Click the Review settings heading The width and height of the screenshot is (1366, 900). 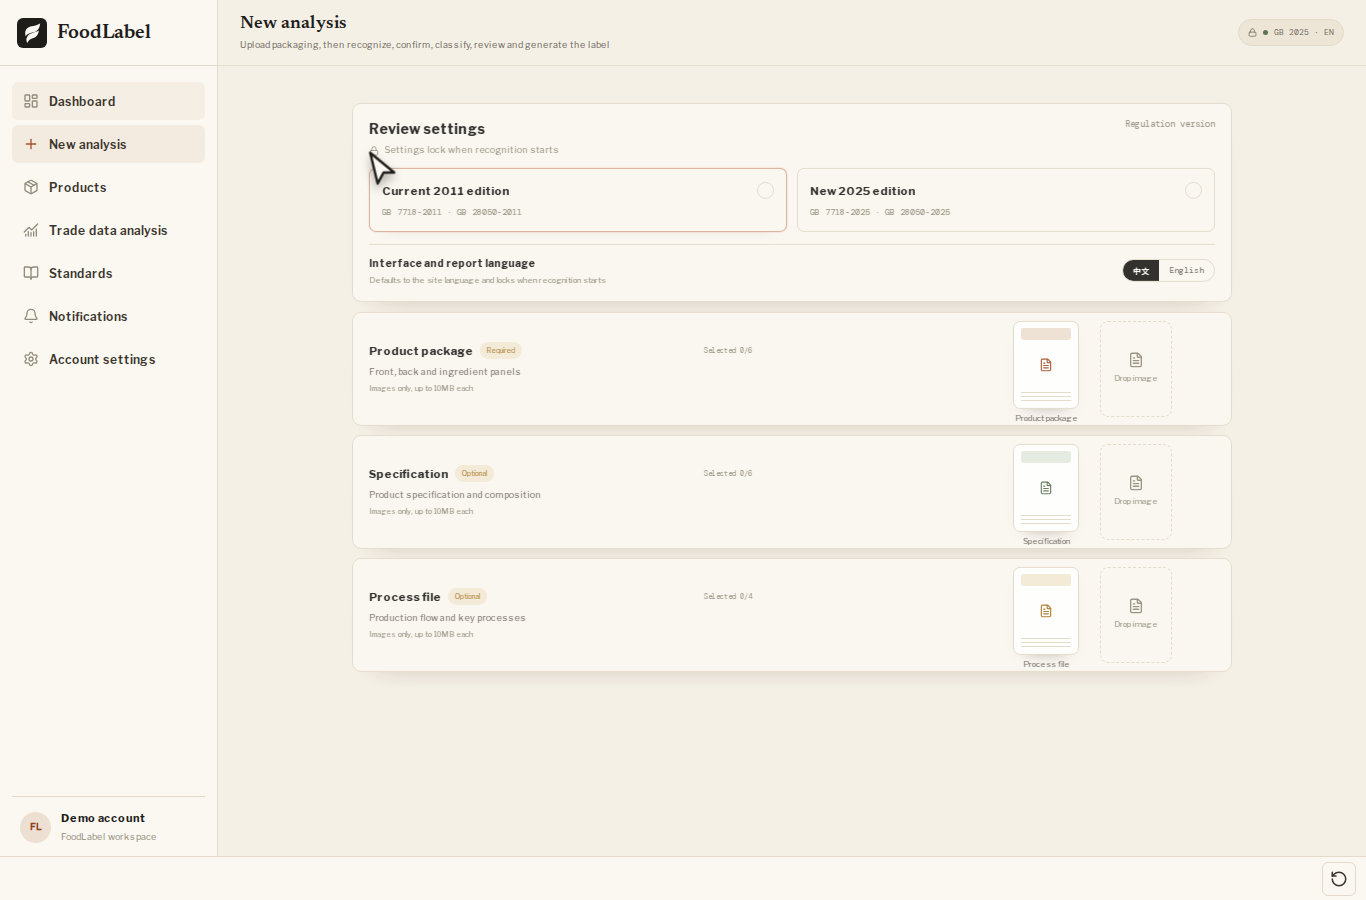(x=427, y=129)
